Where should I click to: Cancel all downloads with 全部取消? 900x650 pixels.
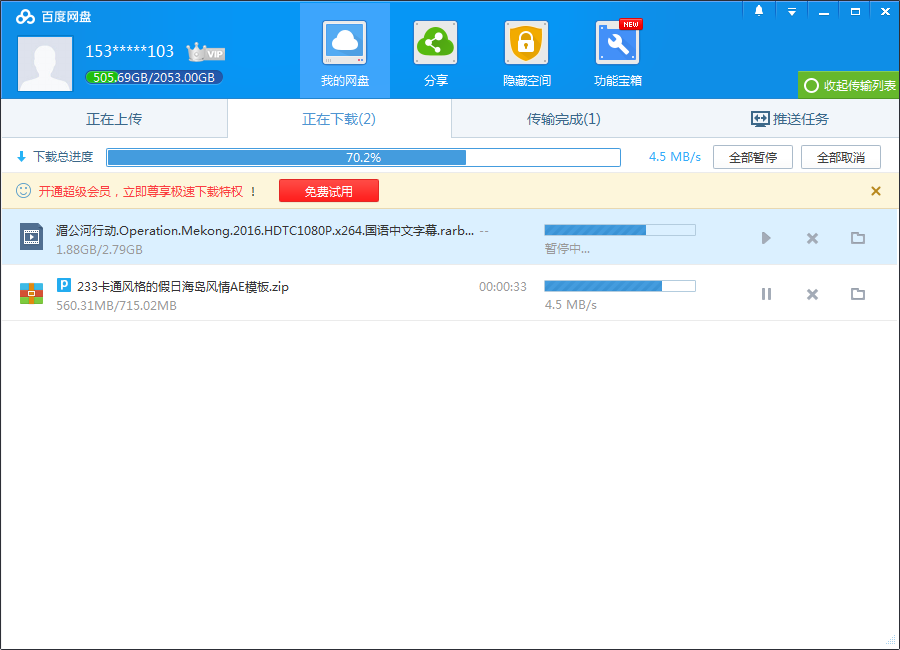[840, 157]
